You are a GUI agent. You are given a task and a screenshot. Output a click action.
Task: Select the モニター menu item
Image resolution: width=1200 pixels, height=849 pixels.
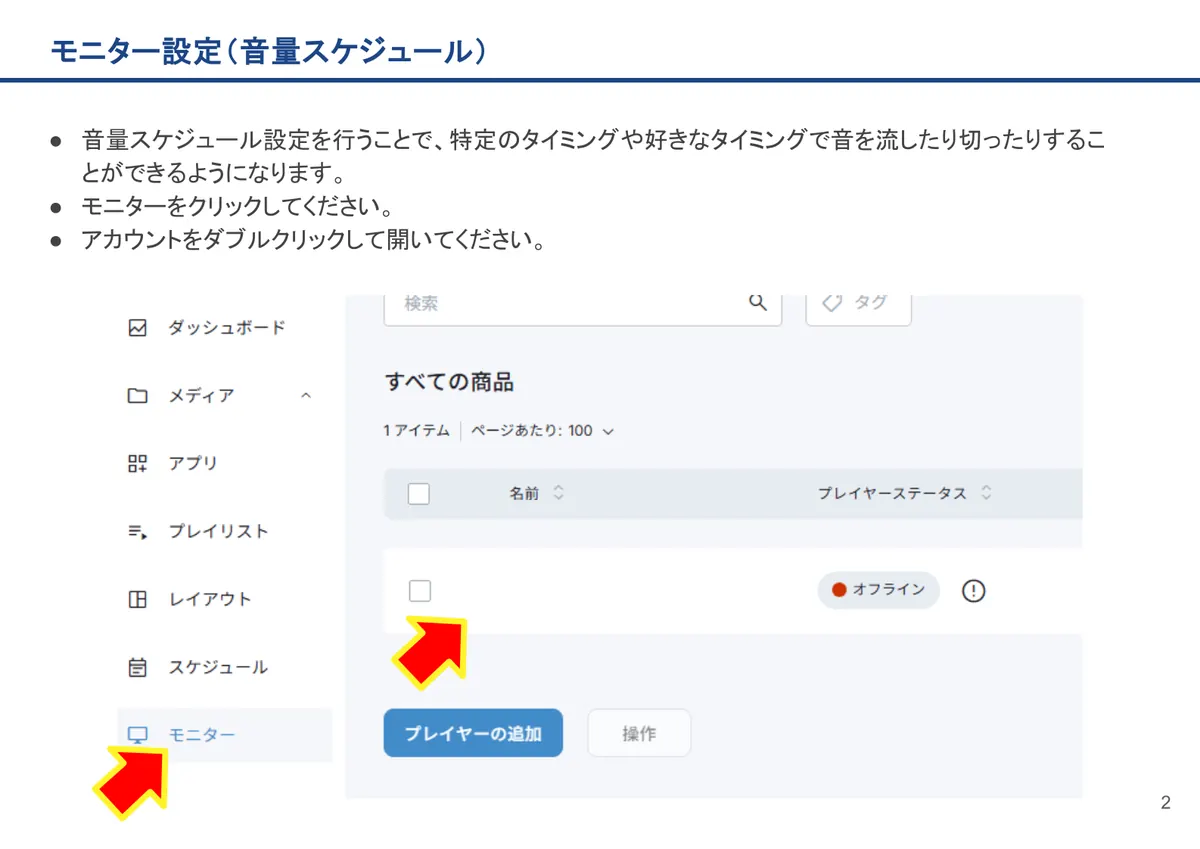[x=225, y=735]
